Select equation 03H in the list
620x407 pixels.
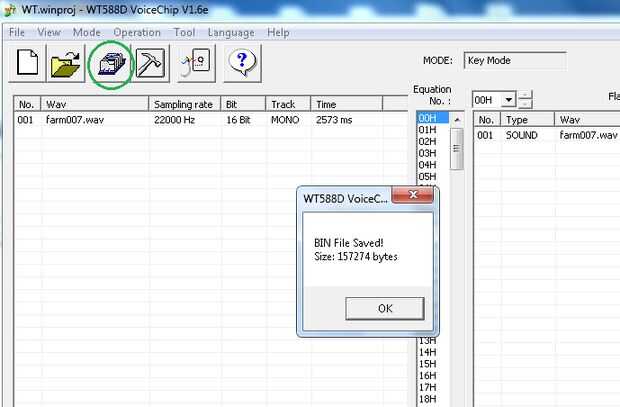coord(433,153)
